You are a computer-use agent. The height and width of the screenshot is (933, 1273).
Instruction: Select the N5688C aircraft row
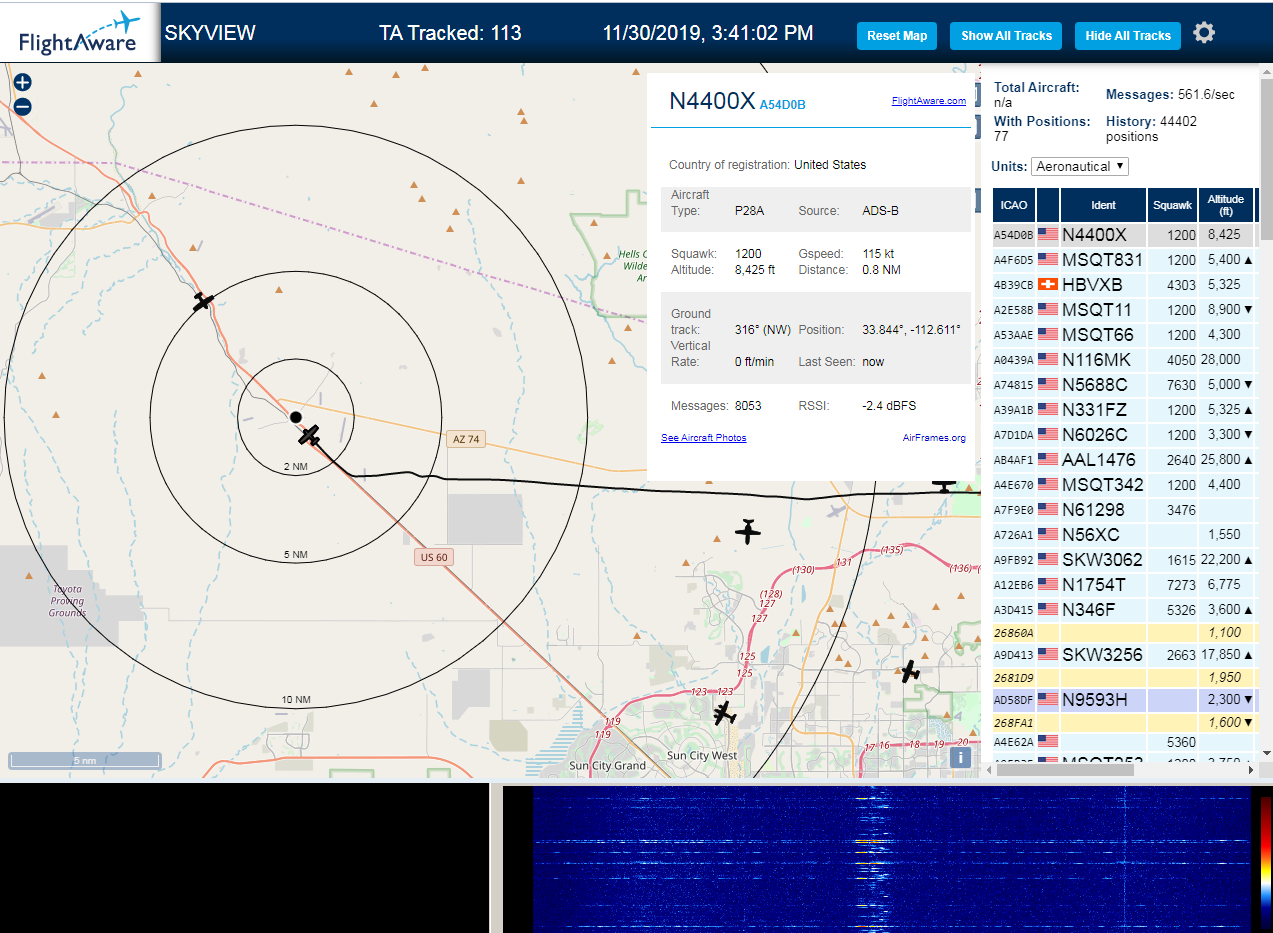[x=1123, y=385]
